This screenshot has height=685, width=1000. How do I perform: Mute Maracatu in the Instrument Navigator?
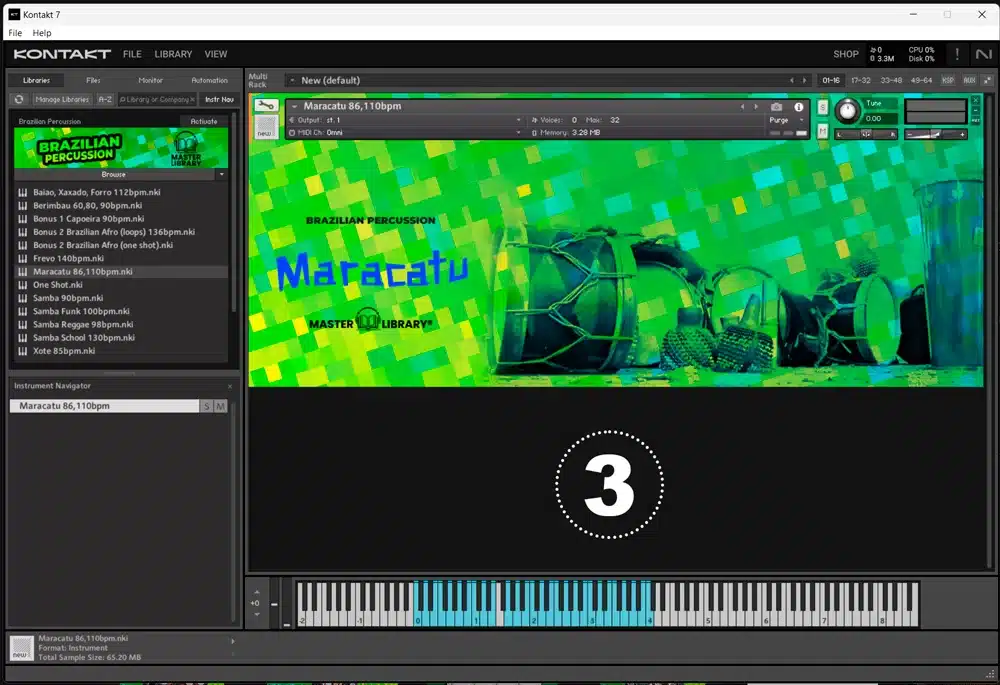[x=221, y=406]
